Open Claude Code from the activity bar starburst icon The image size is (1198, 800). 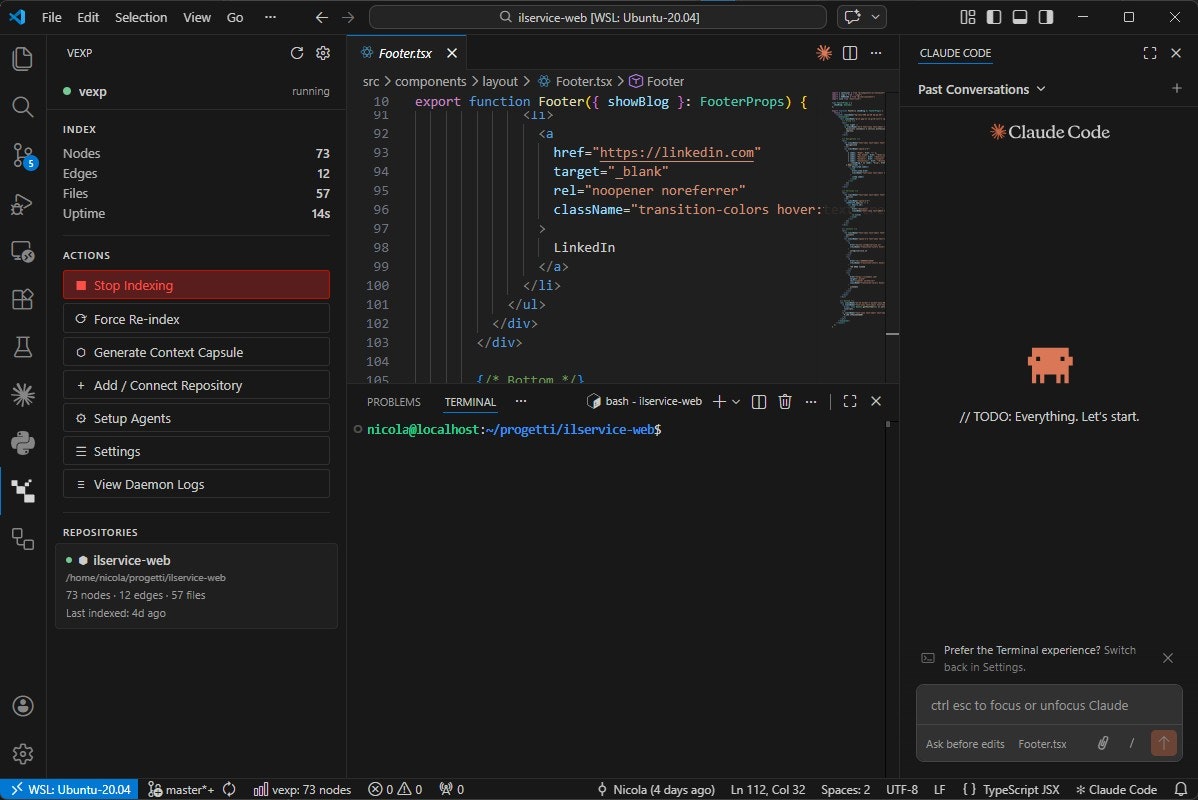point(22,395)
